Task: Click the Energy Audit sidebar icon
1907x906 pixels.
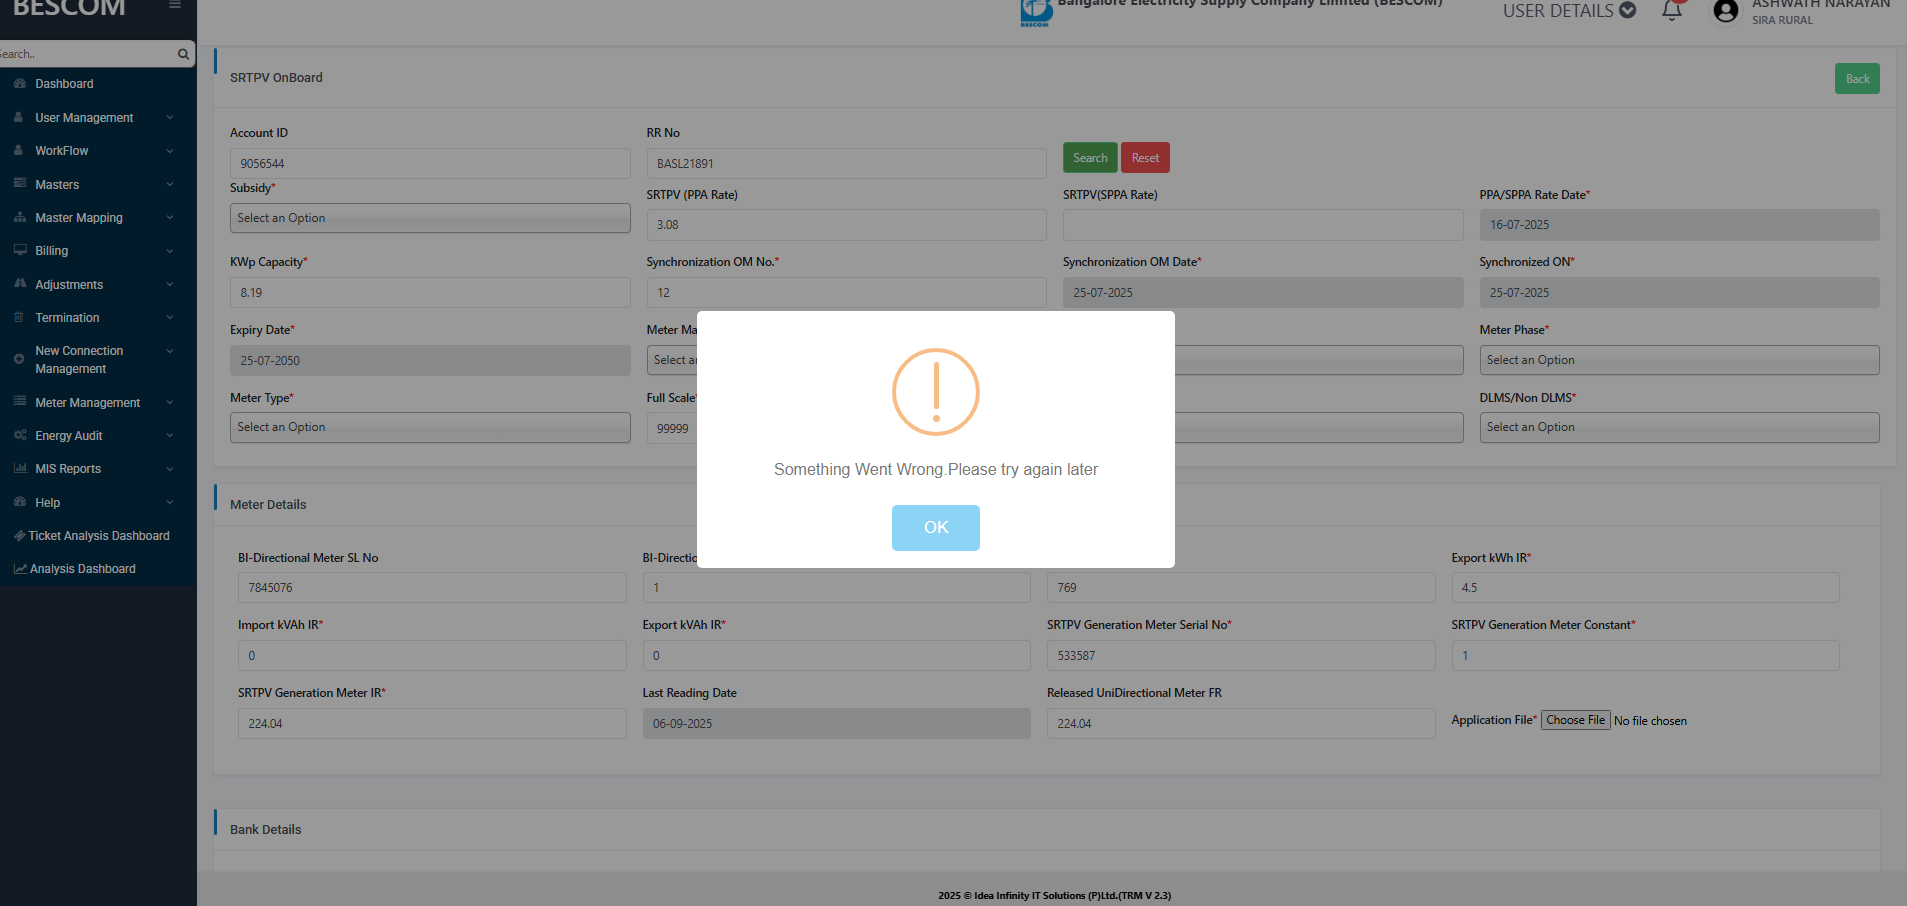Action: [20, 435]
